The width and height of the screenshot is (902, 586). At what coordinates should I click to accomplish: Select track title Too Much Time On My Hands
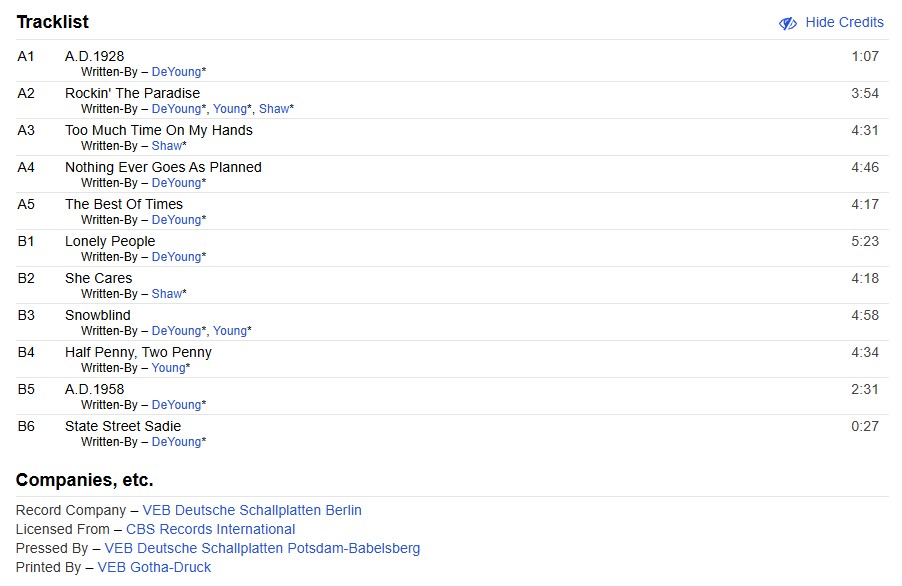[158, 130]
